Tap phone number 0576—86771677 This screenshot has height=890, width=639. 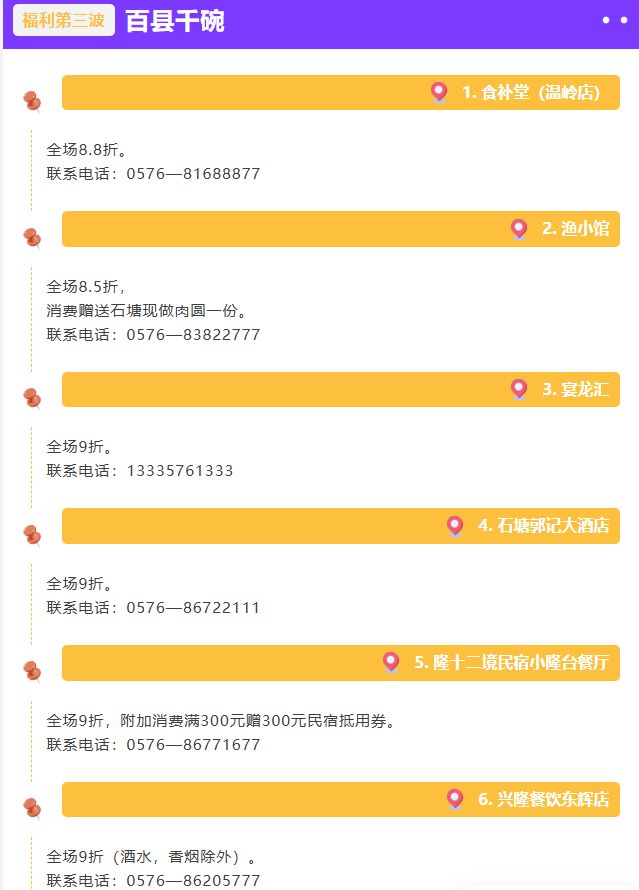pos(193,745)
